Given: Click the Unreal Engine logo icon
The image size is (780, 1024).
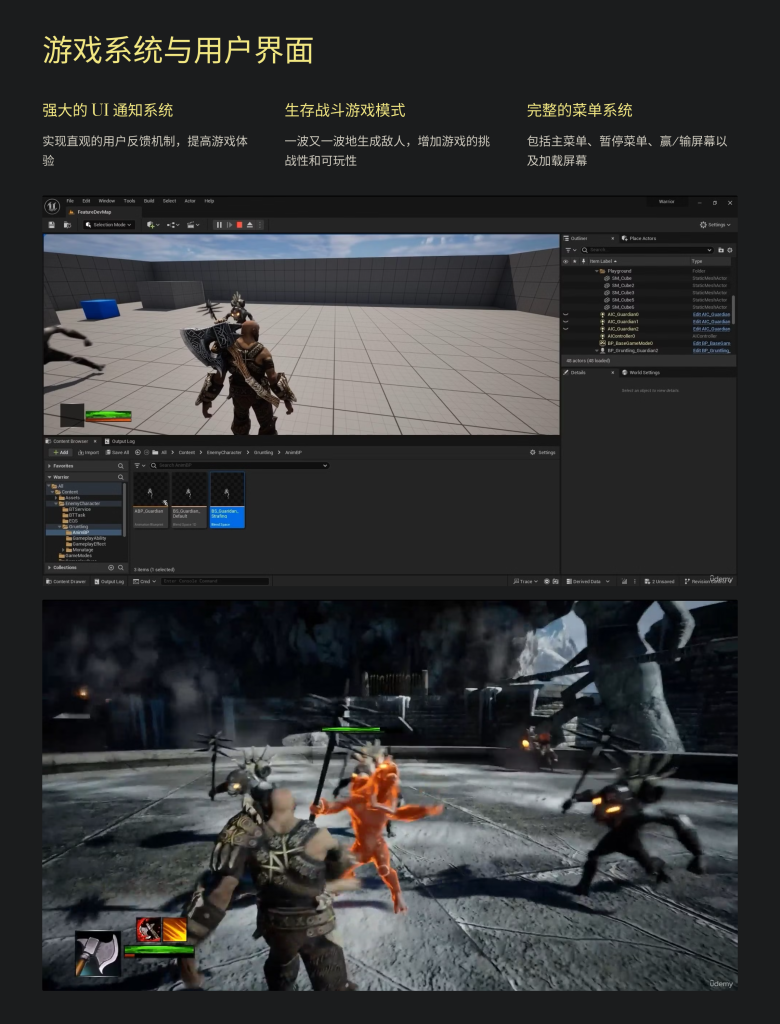Looking at the screenshot, I should point(52,206).
